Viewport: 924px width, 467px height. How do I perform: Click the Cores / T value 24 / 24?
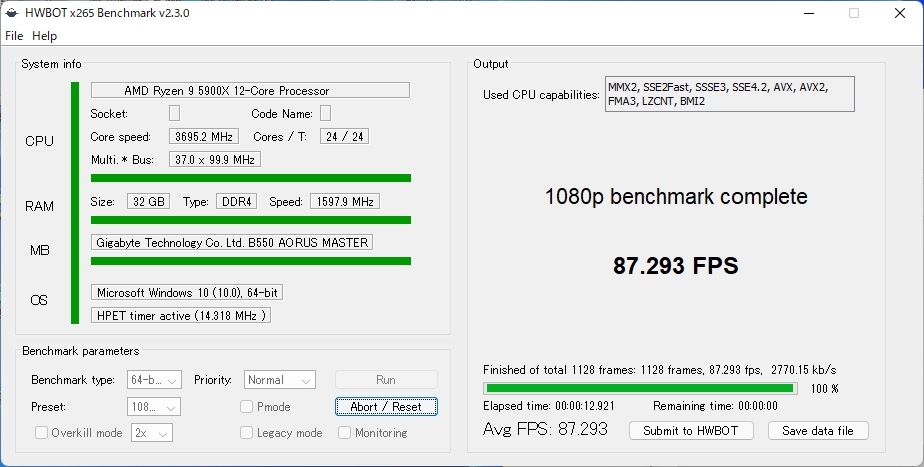pyautogui.click(x=345, y=136)
